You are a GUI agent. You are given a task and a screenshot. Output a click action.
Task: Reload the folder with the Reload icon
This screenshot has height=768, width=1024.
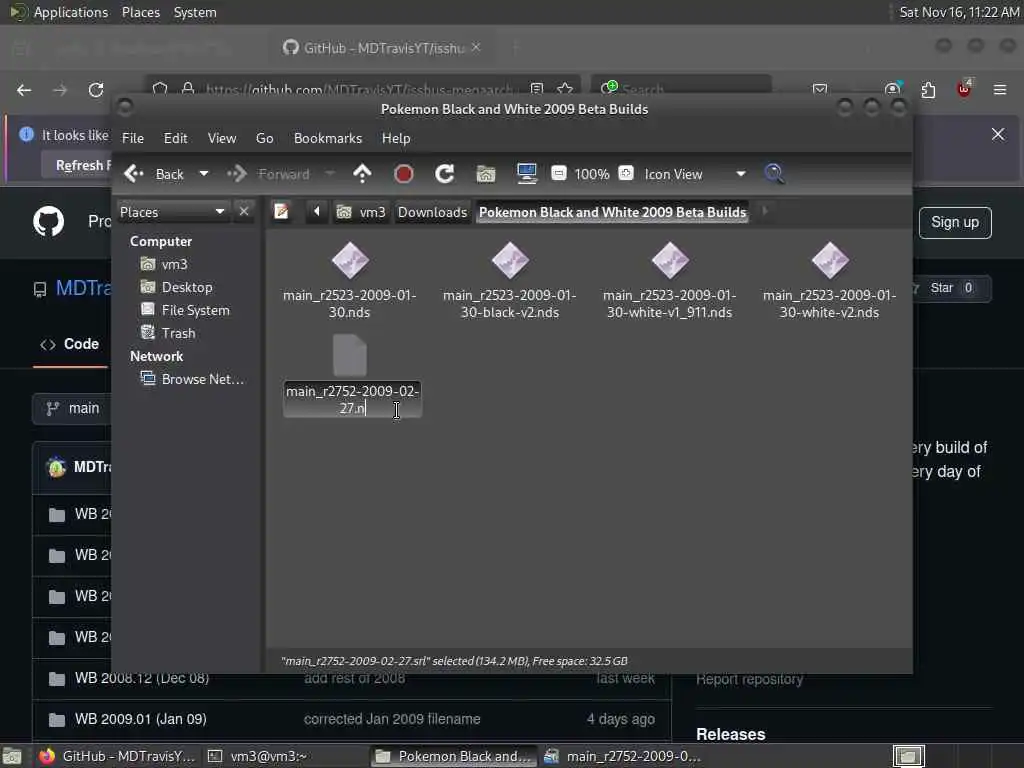point(445,174)
